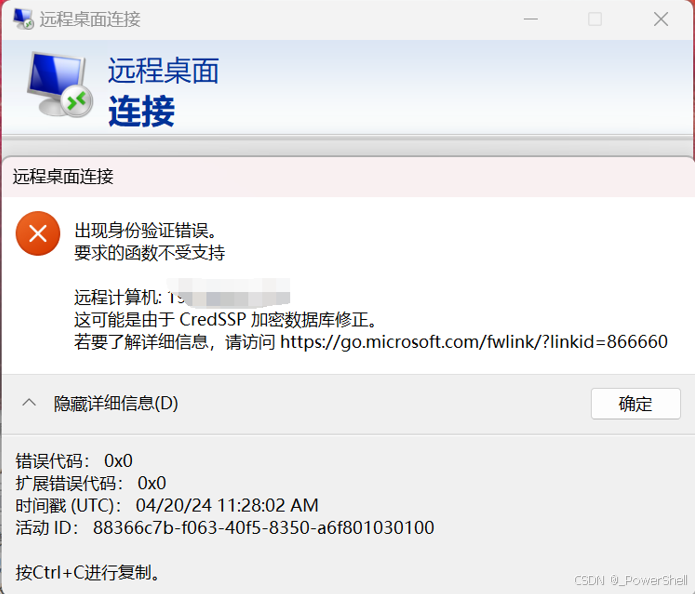This screenshot has width=695, height=594.
Task: Close the 远程桌面连接 window
Action: (x=661, y=19)
